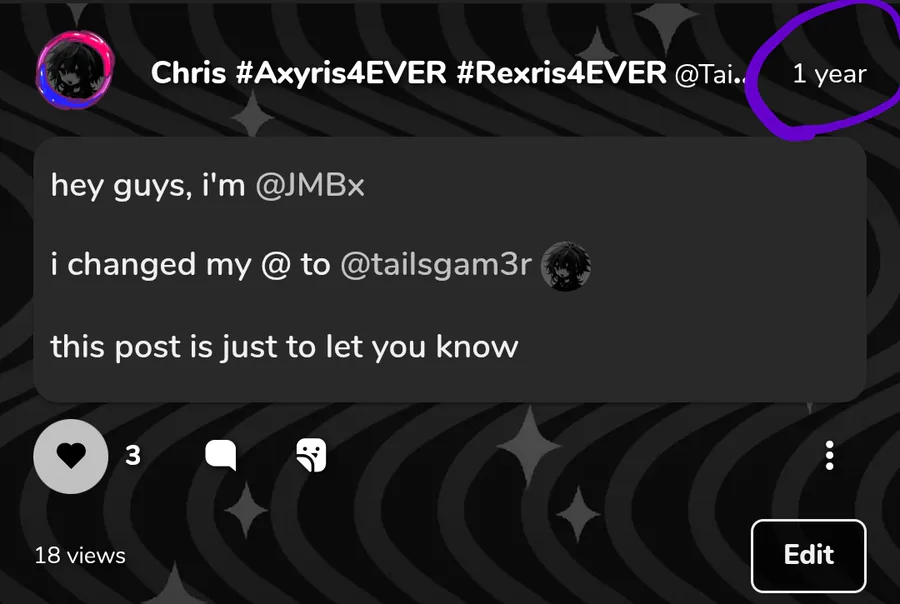Click the display name Chris #Axyris4EVER #Rexris4EVER
900x604 pixels.
coord(409,73)
